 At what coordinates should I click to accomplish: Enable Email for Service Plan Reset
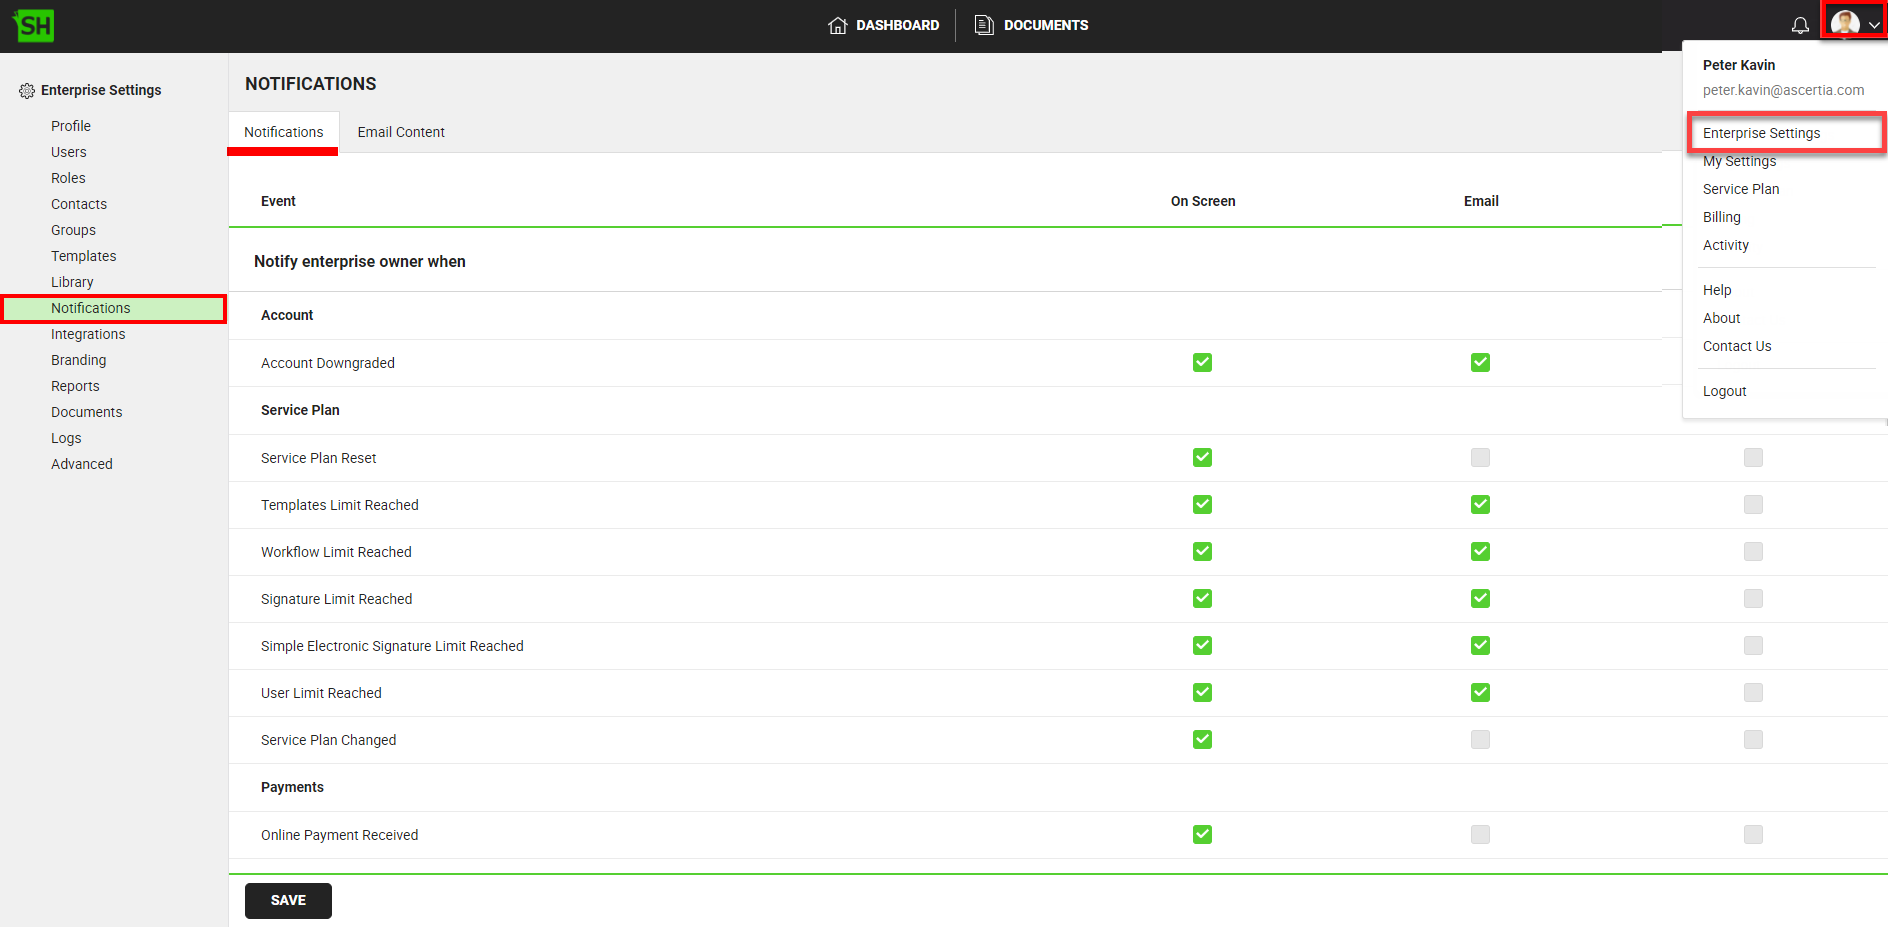[1480, 458]
